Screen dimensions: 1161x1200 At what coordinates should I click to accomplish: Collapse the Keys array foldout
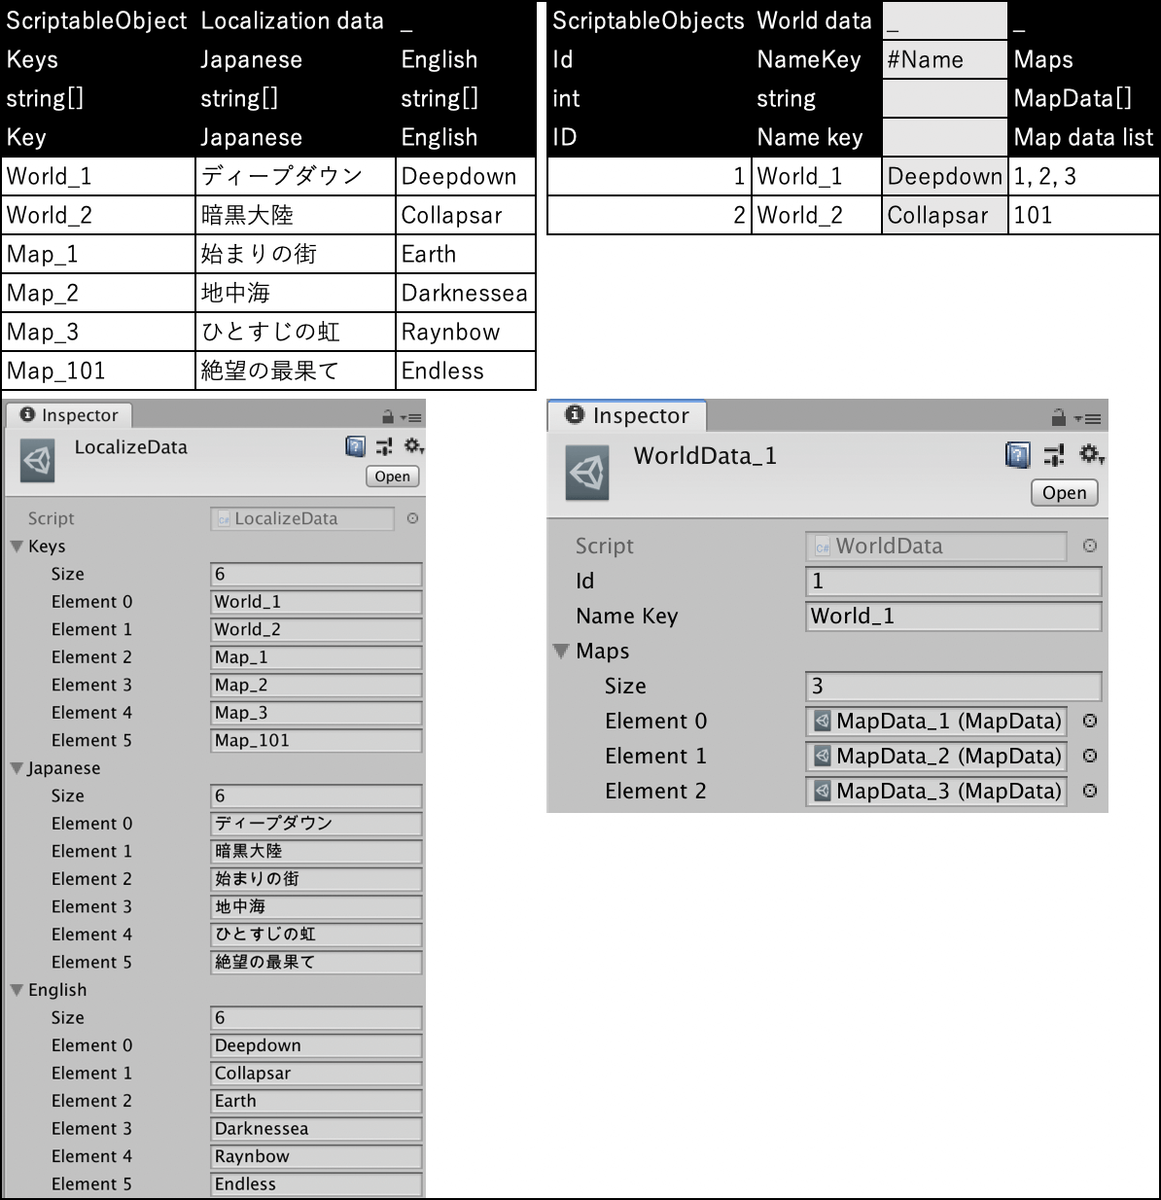17,546
